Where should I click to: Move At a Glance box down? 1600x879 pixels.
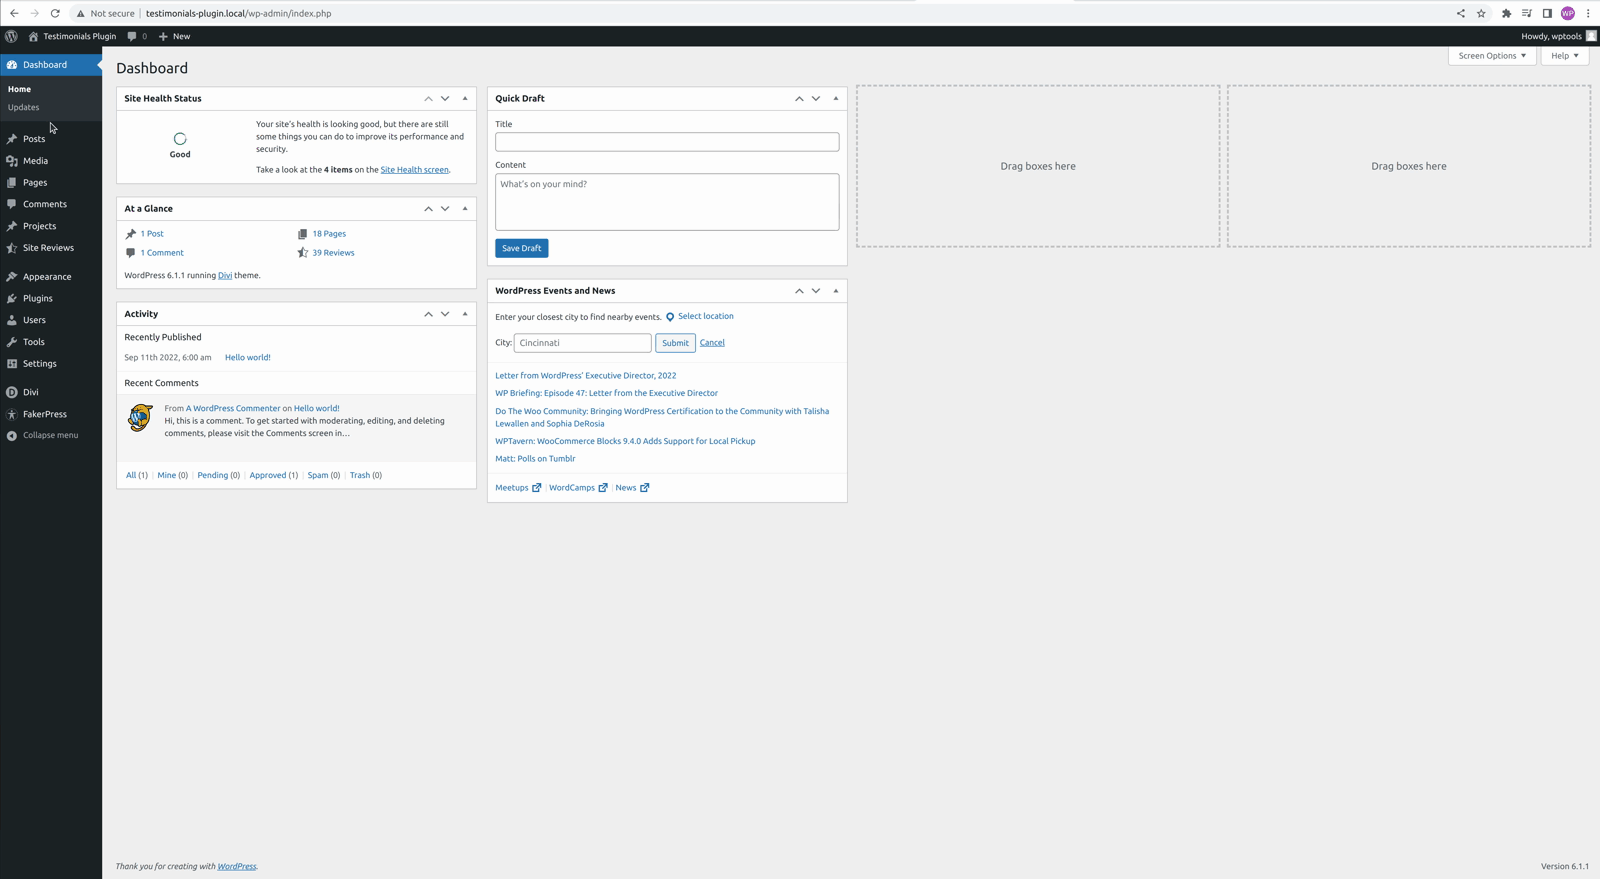coord(445,209)
